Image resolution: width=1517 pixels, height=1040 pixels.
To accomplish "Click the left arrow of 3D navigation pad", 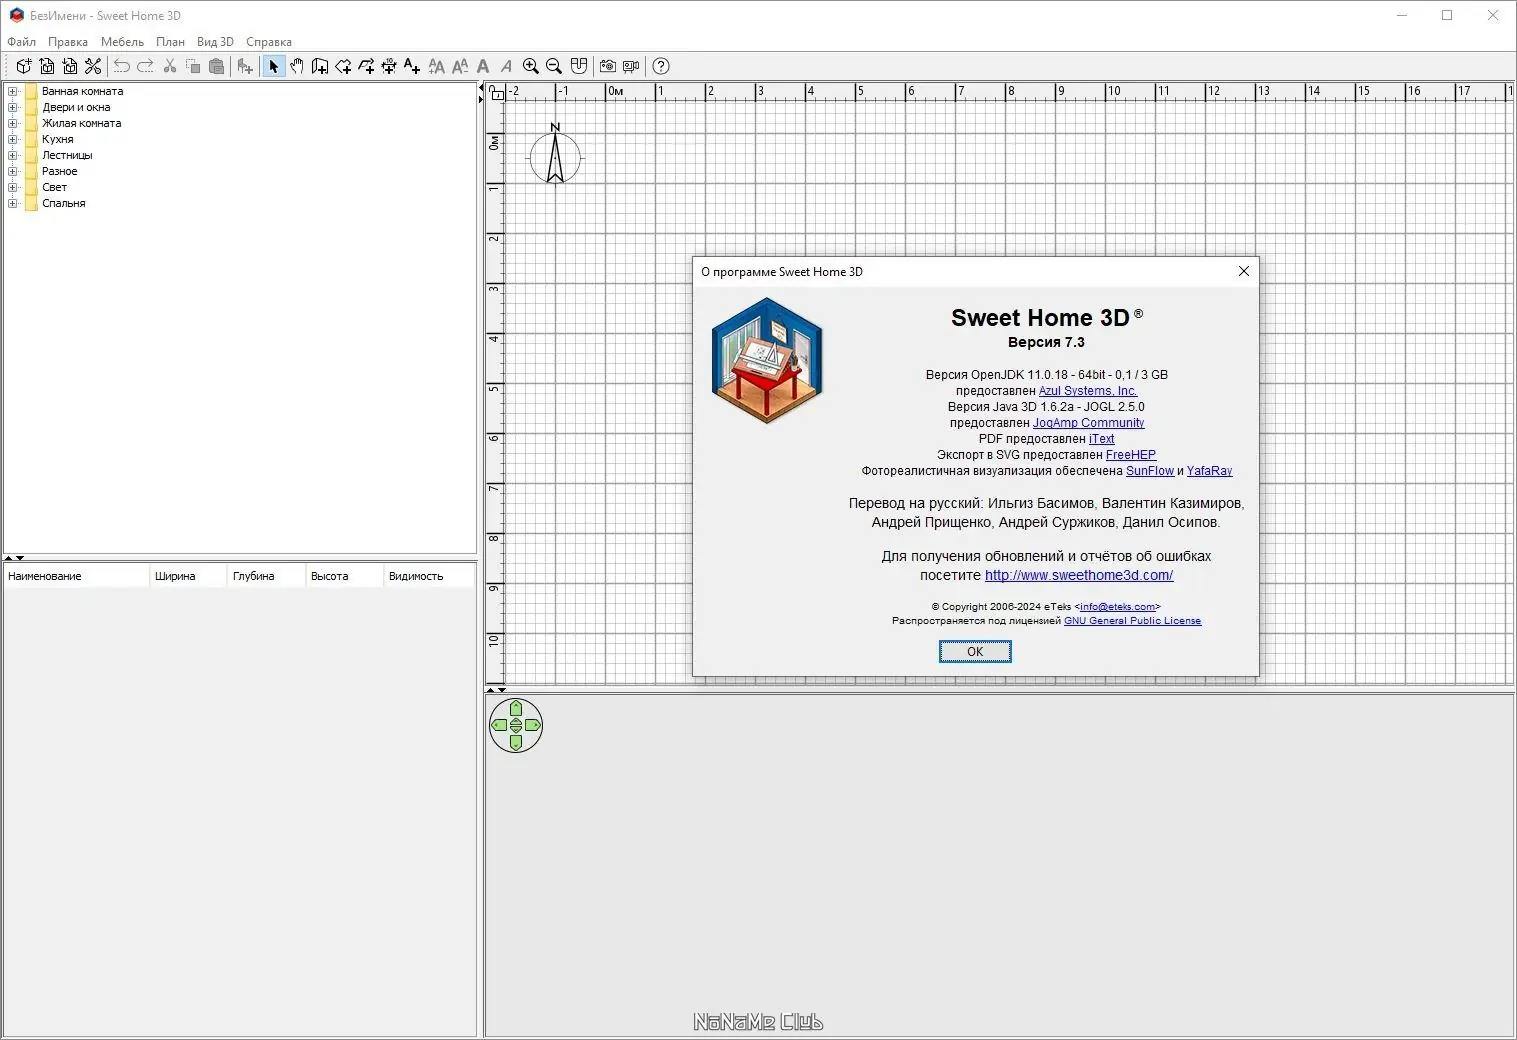I will pos(499,725).
